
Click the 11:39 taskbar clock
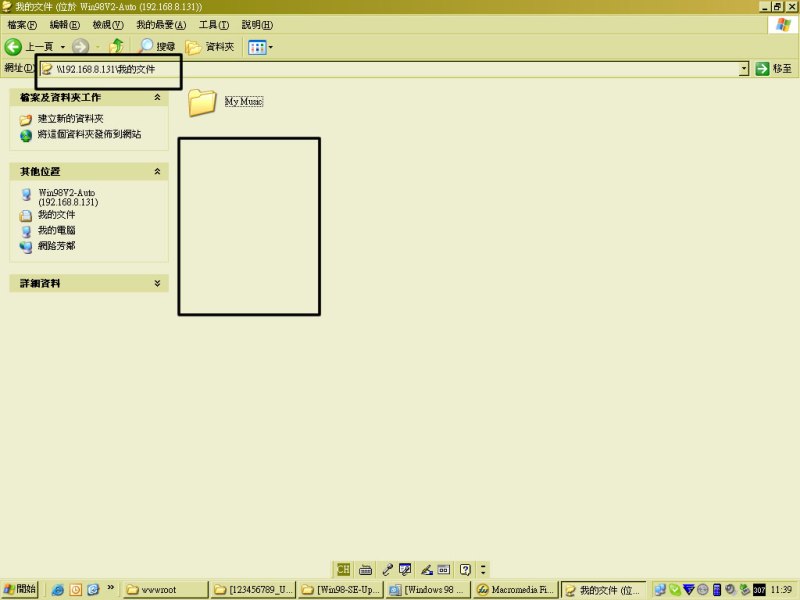coord(781,590)
